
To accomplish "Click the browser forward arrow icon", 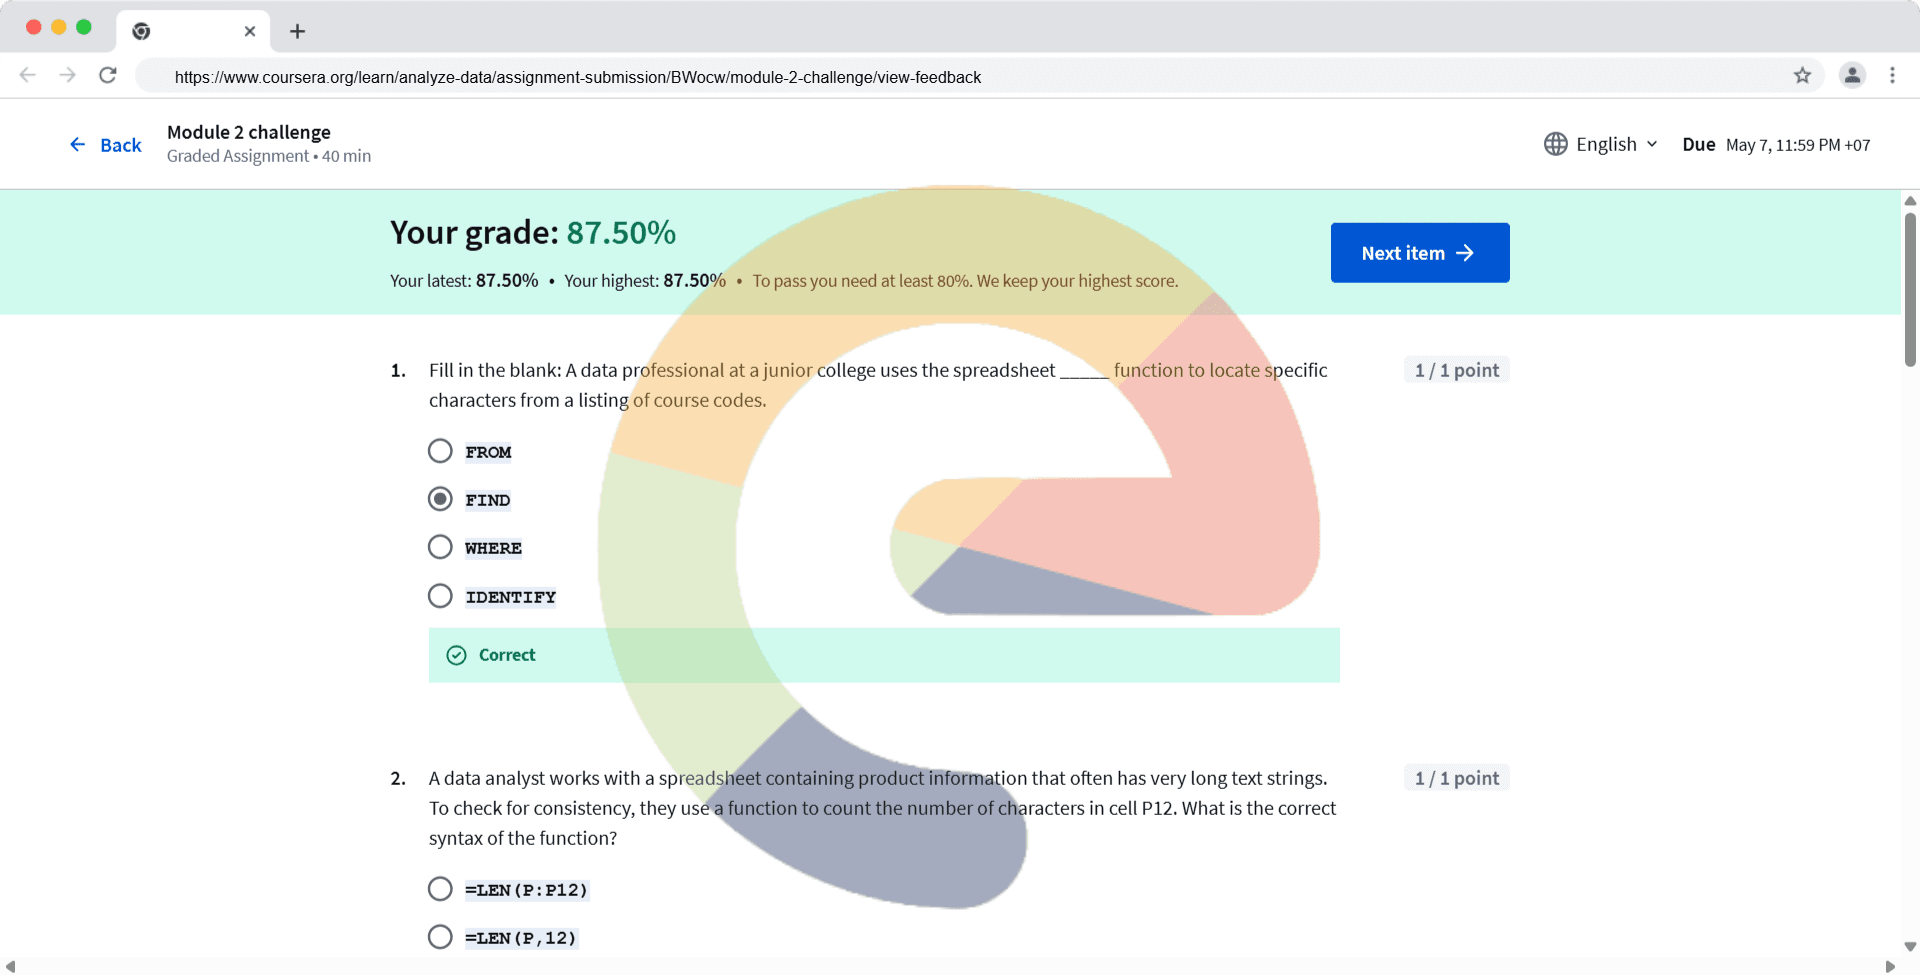I will tap(67, 75).
